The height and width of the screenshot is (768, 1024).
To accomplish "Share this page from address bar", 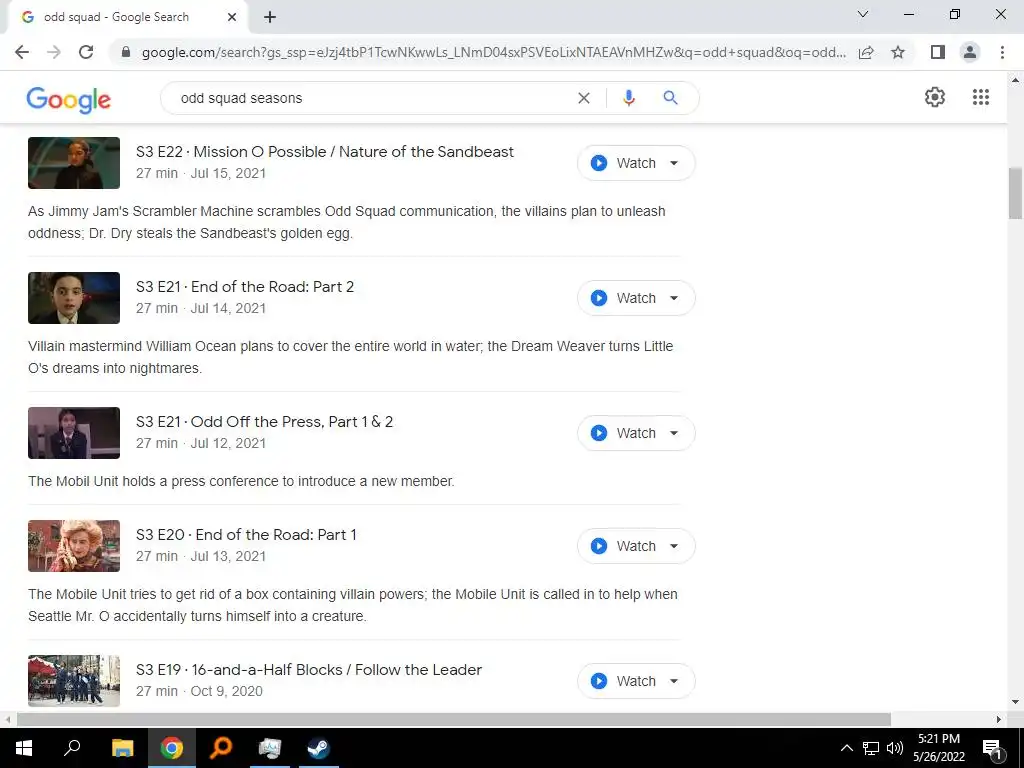I will [866, 52].
